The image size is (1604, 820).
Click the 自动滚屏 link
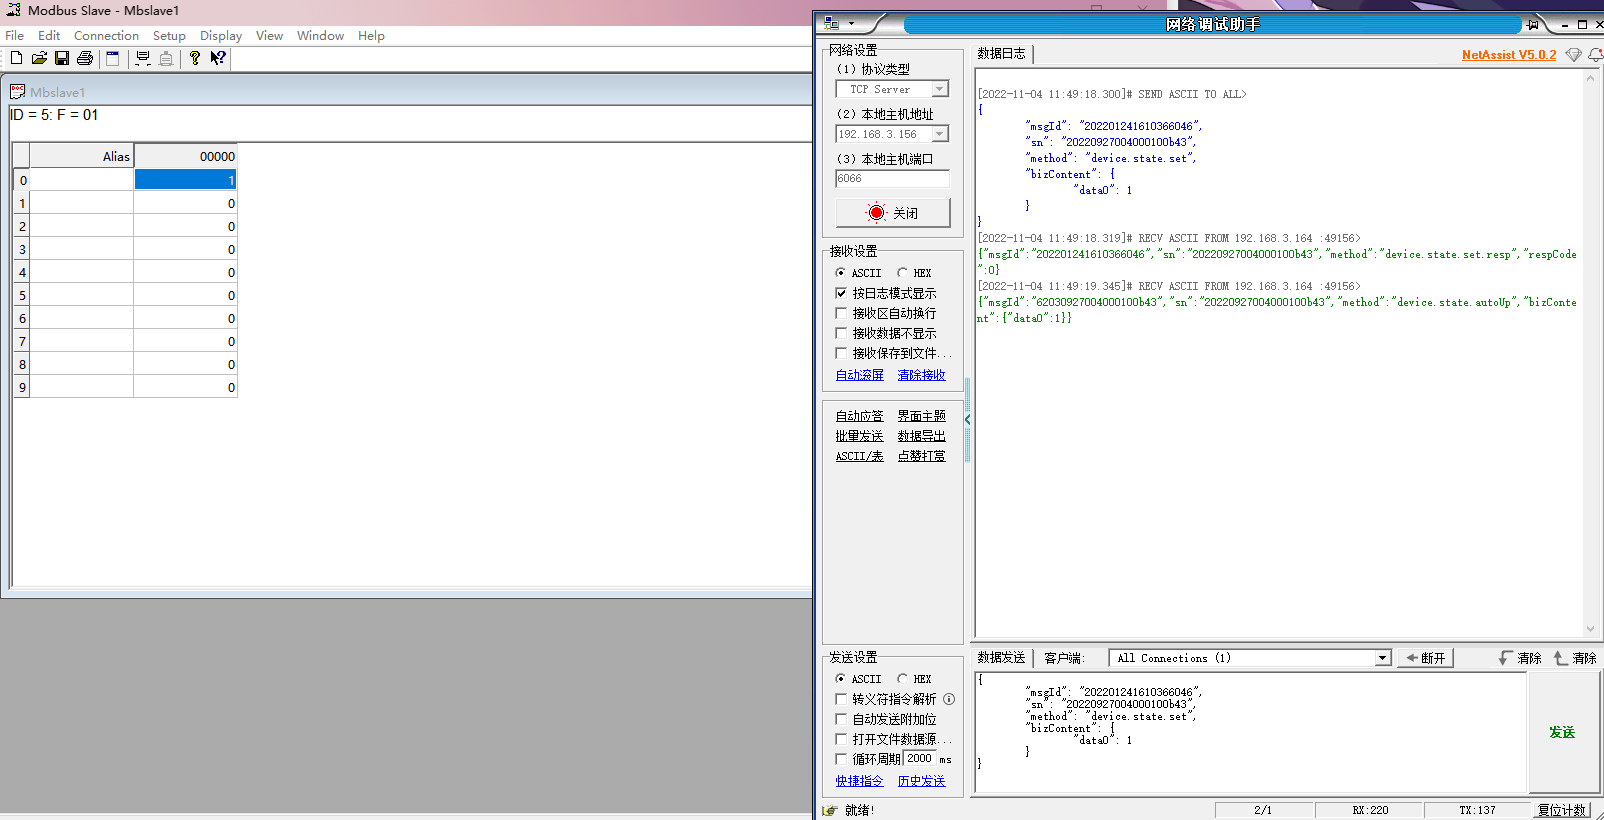860,375
